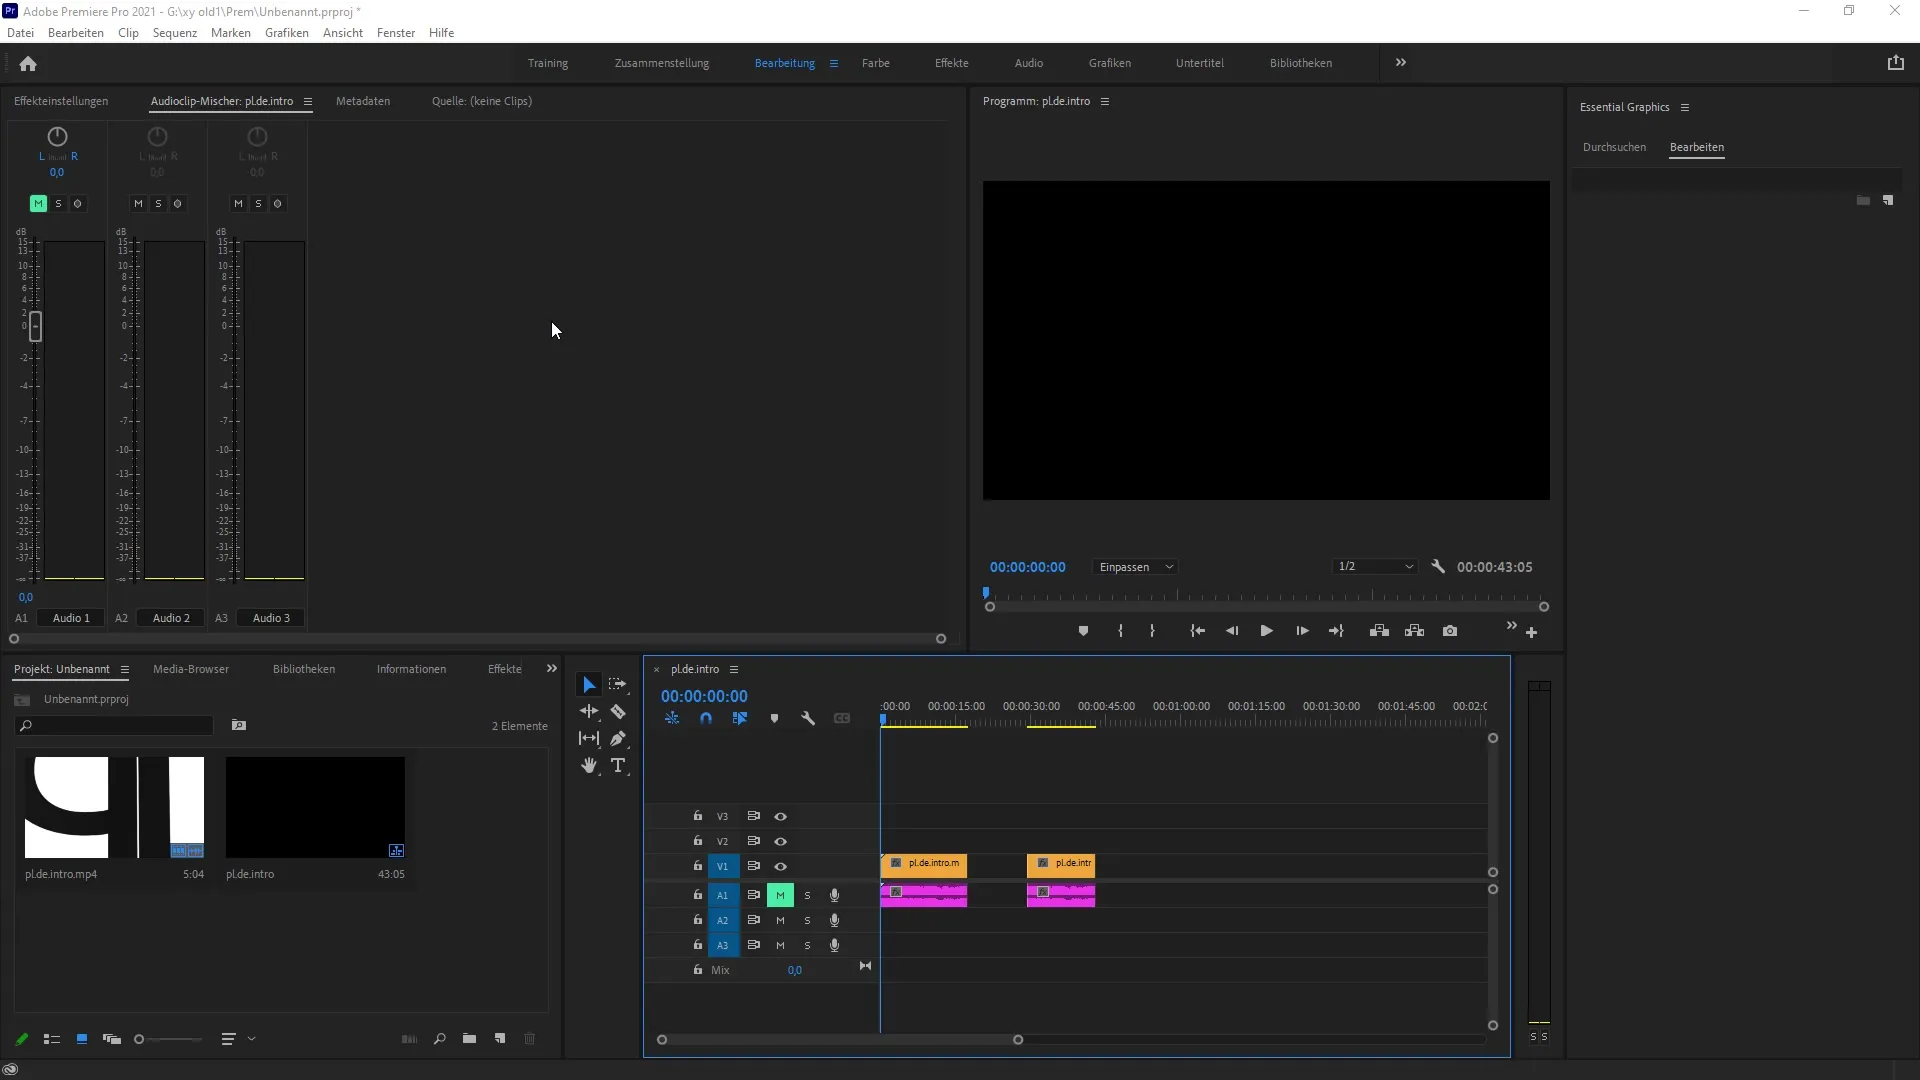This screenshot has height=1080, width=1920.
Task: Open Project panel sort dropdown
Action: pyautogui.click(x=238, y=1040)
